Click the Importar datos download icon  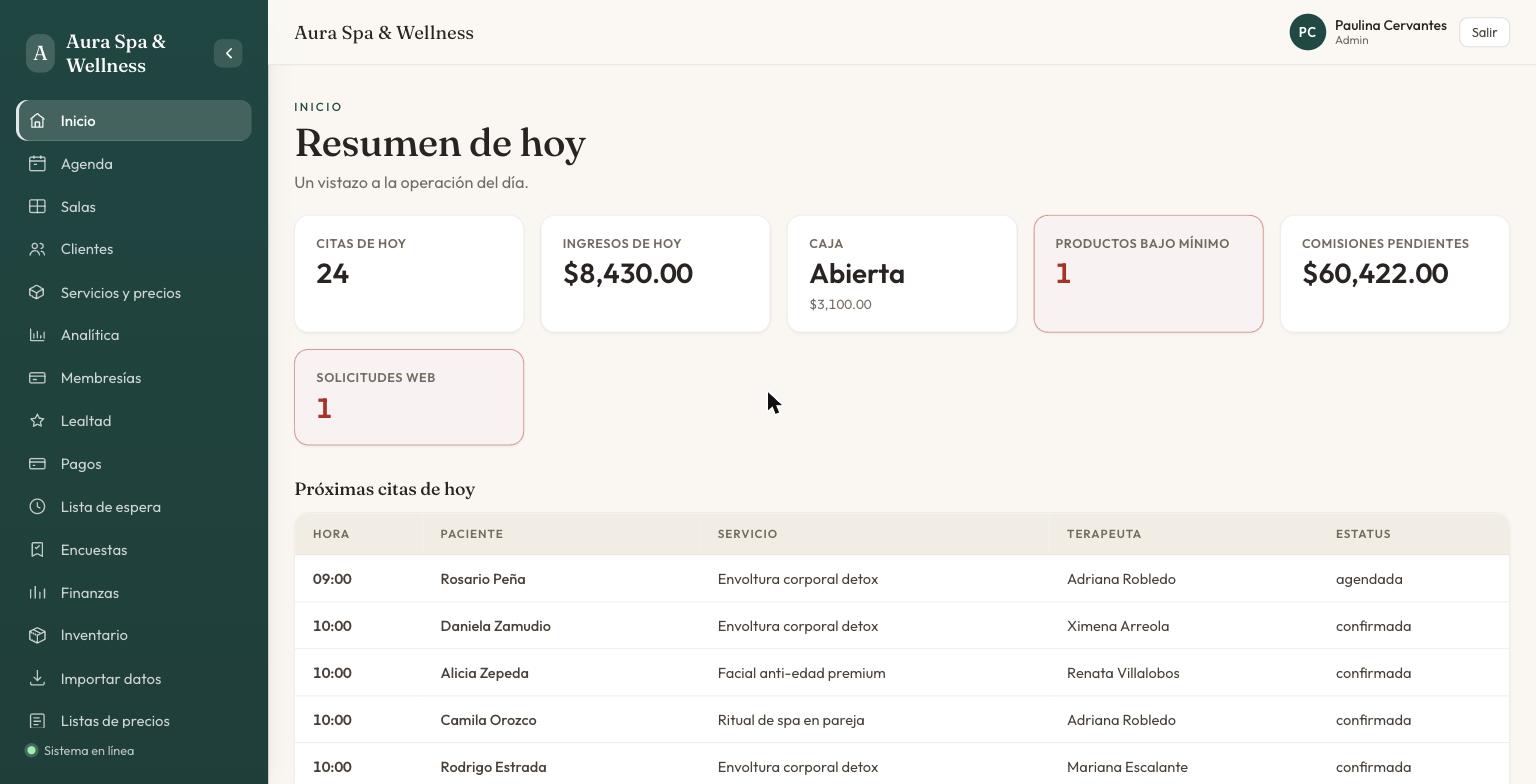[37, 679]
